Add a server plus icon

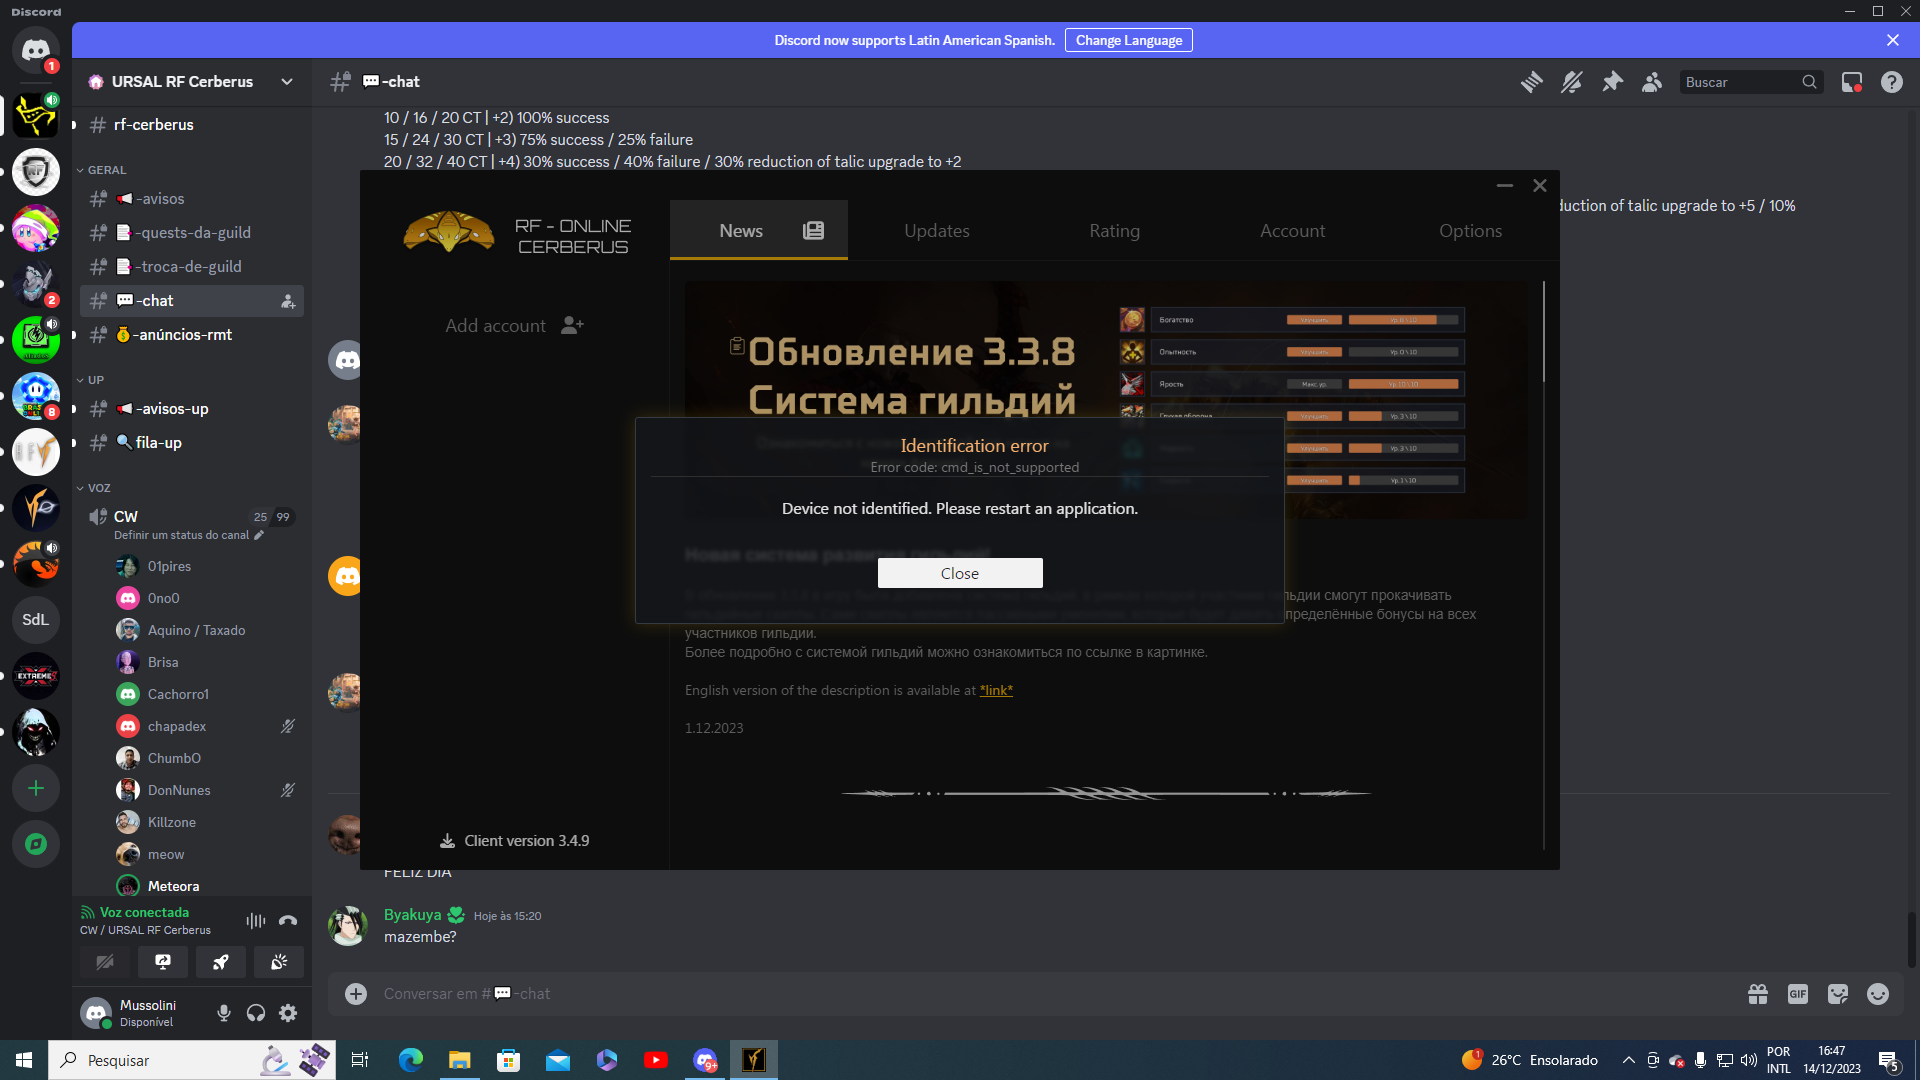tap(36, 788)
